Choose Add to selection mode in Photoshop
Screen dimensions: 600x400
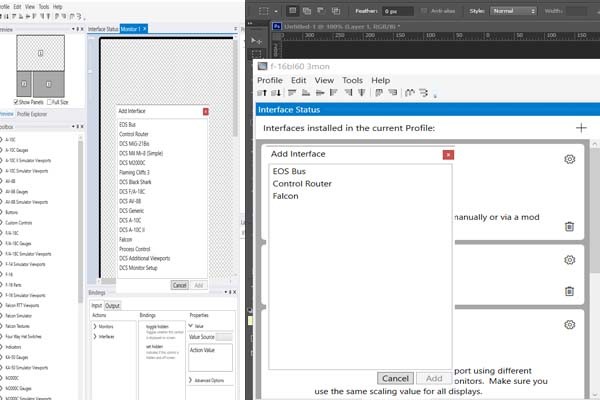pos(307,11)
